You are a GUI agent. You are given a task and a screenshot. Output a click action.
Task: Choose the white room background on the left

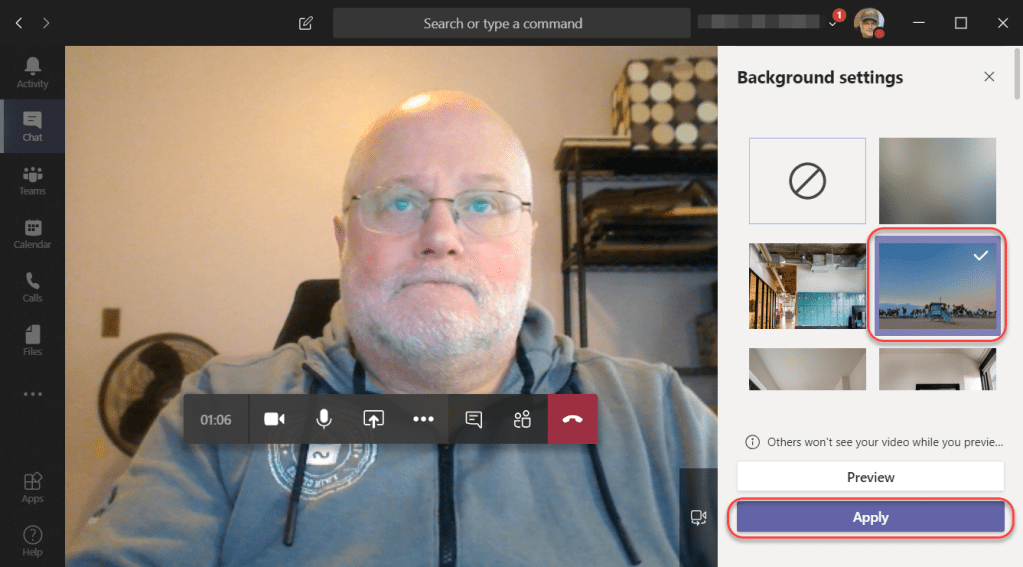[807, 369]
